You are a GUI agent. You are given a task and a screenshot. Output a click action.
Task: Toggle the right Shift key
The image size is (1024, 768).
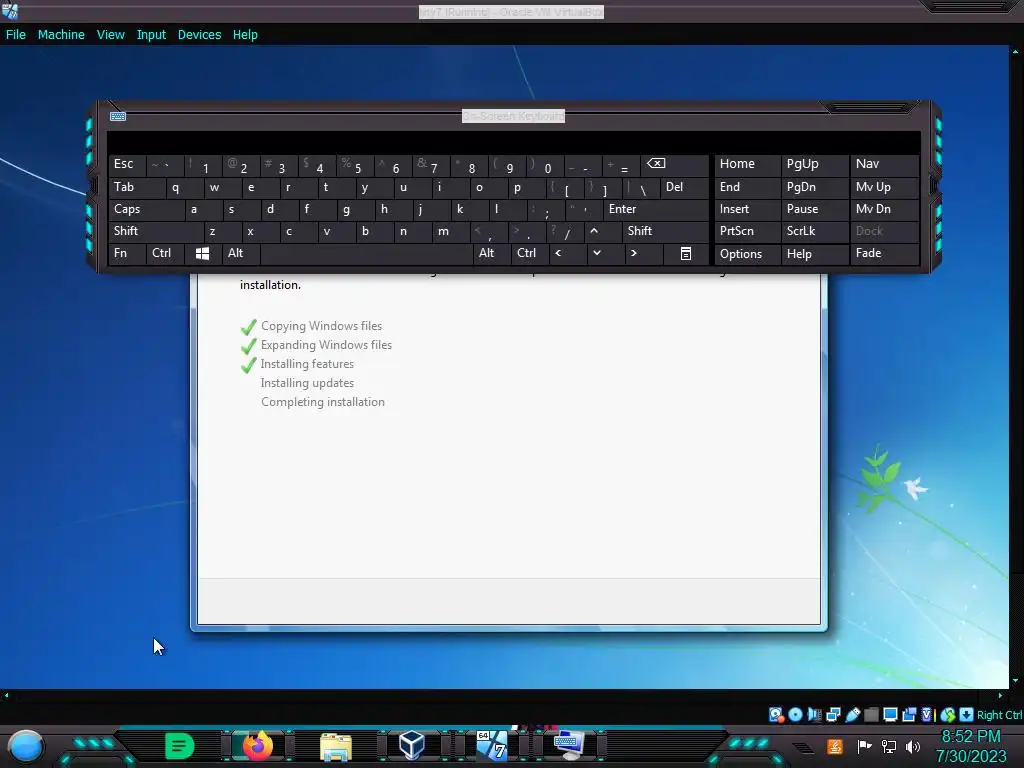click(665, 231)
